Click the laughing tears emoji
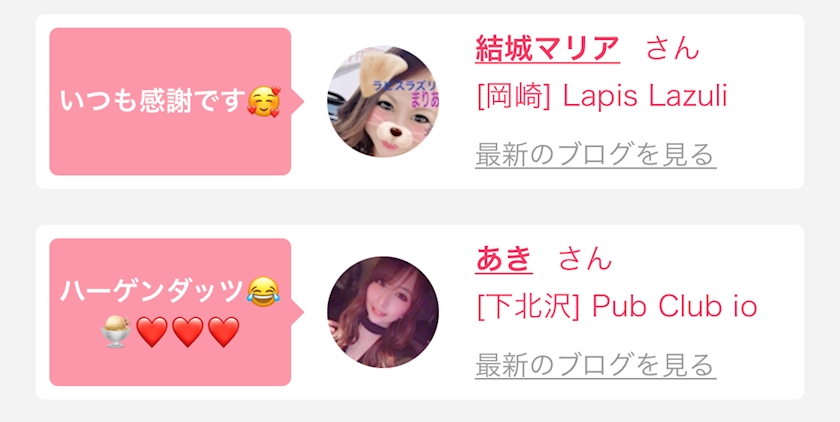840x422 pixels. (264, 292)
